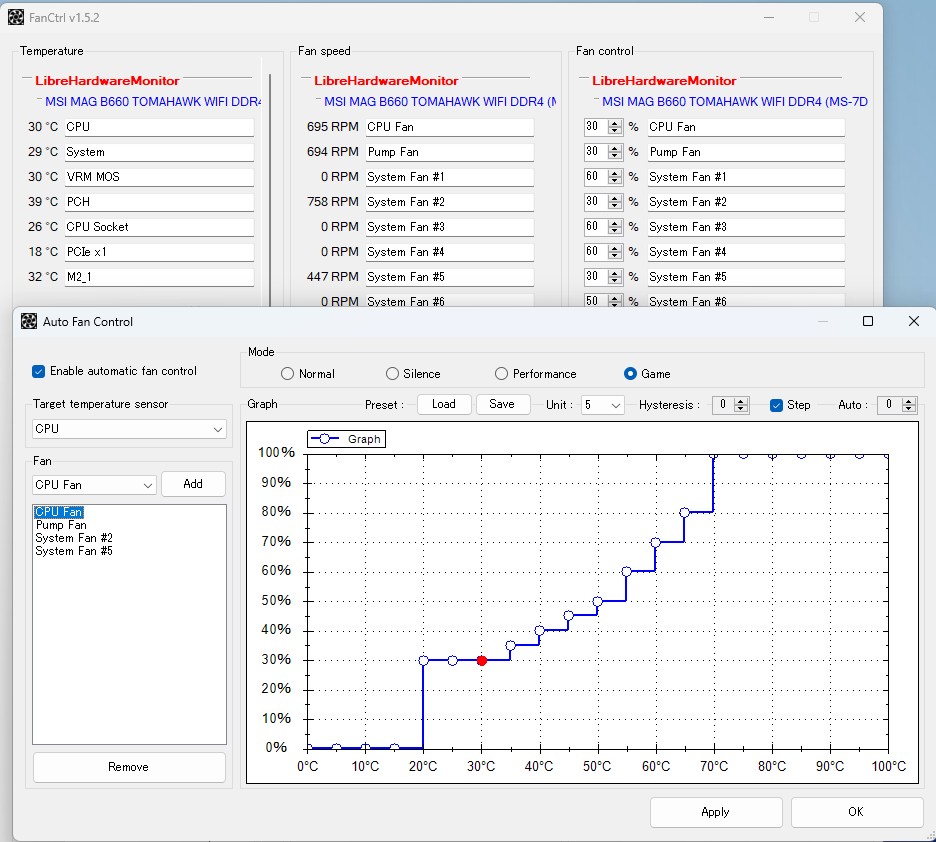Viewport: 936px width, 842px height.
Task: Select Normal mode radio button
Action: 287,374
